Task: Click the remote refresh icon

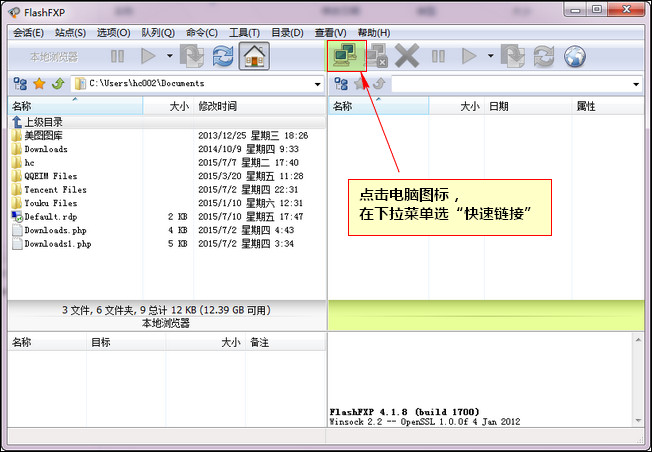Action: [543, 56]
